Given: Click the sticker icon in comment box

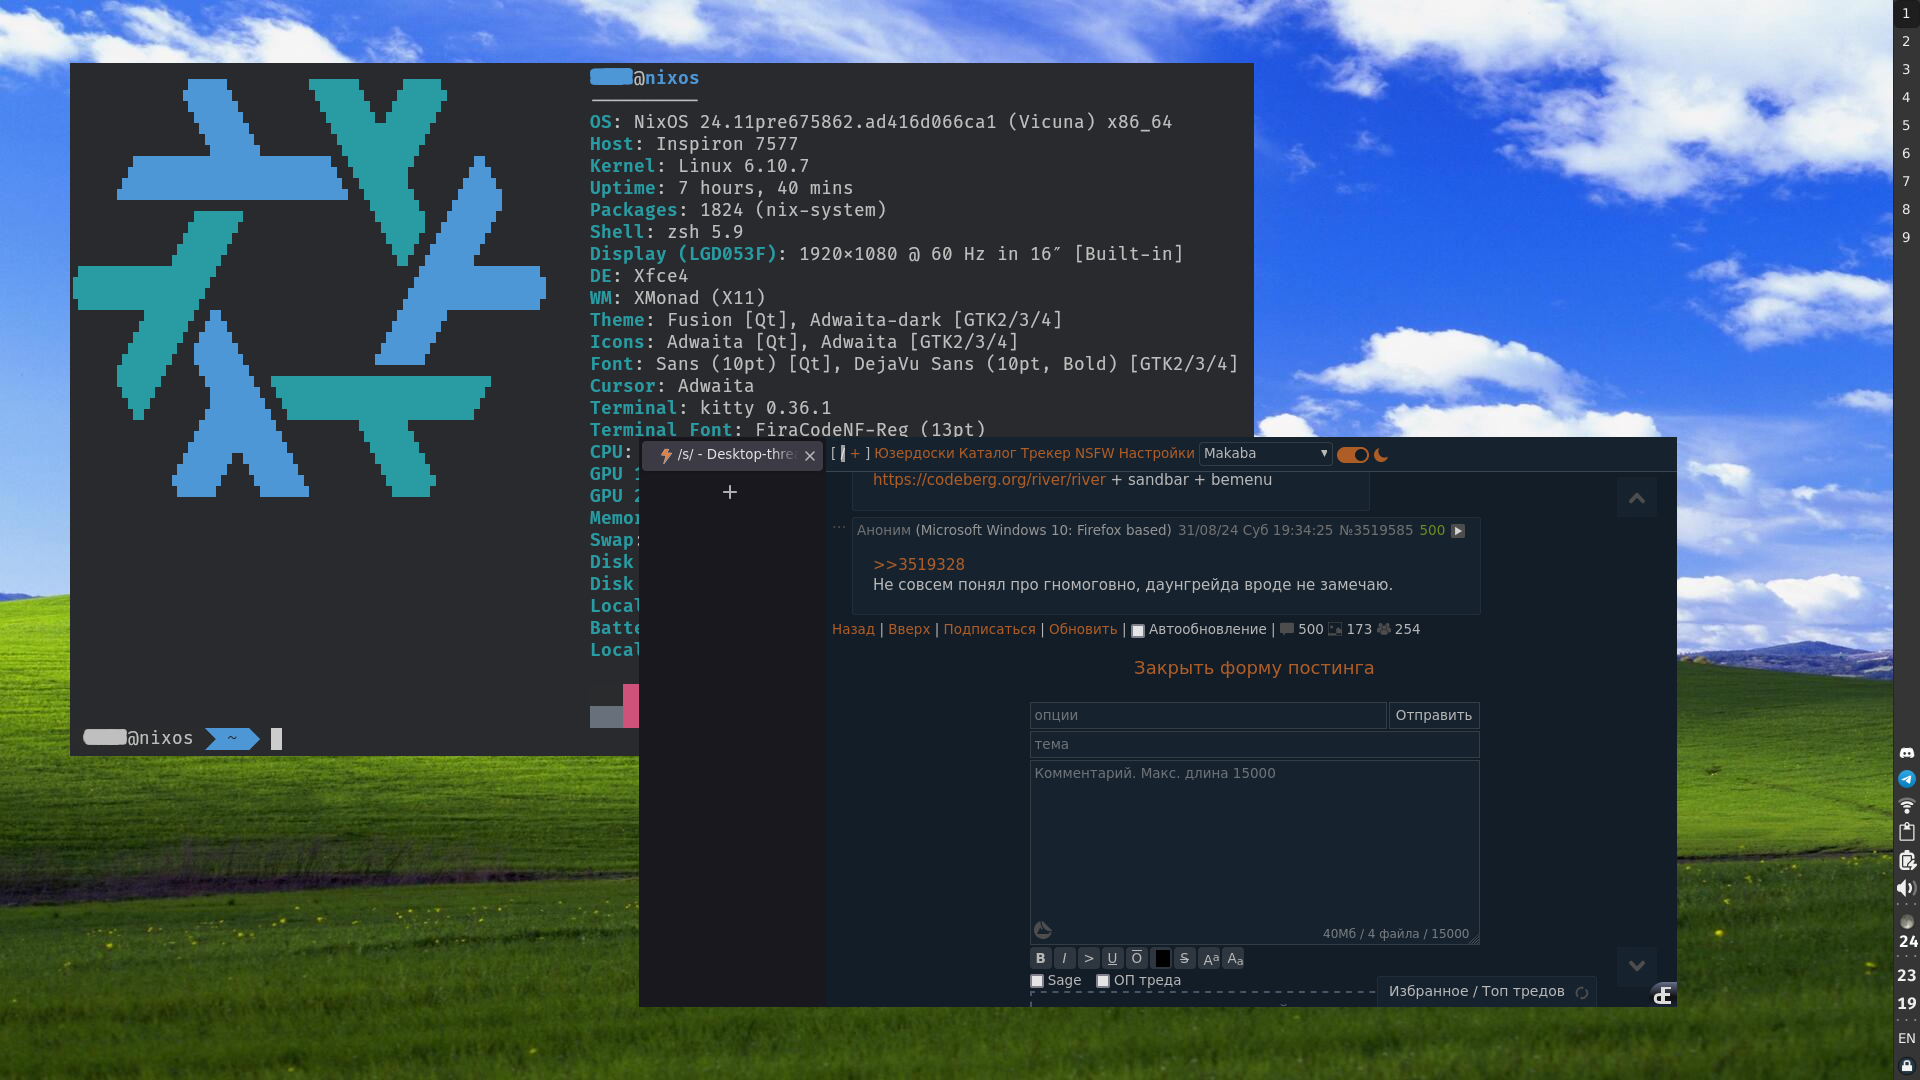Looking at the screenshot, I should coord(1042,930).
